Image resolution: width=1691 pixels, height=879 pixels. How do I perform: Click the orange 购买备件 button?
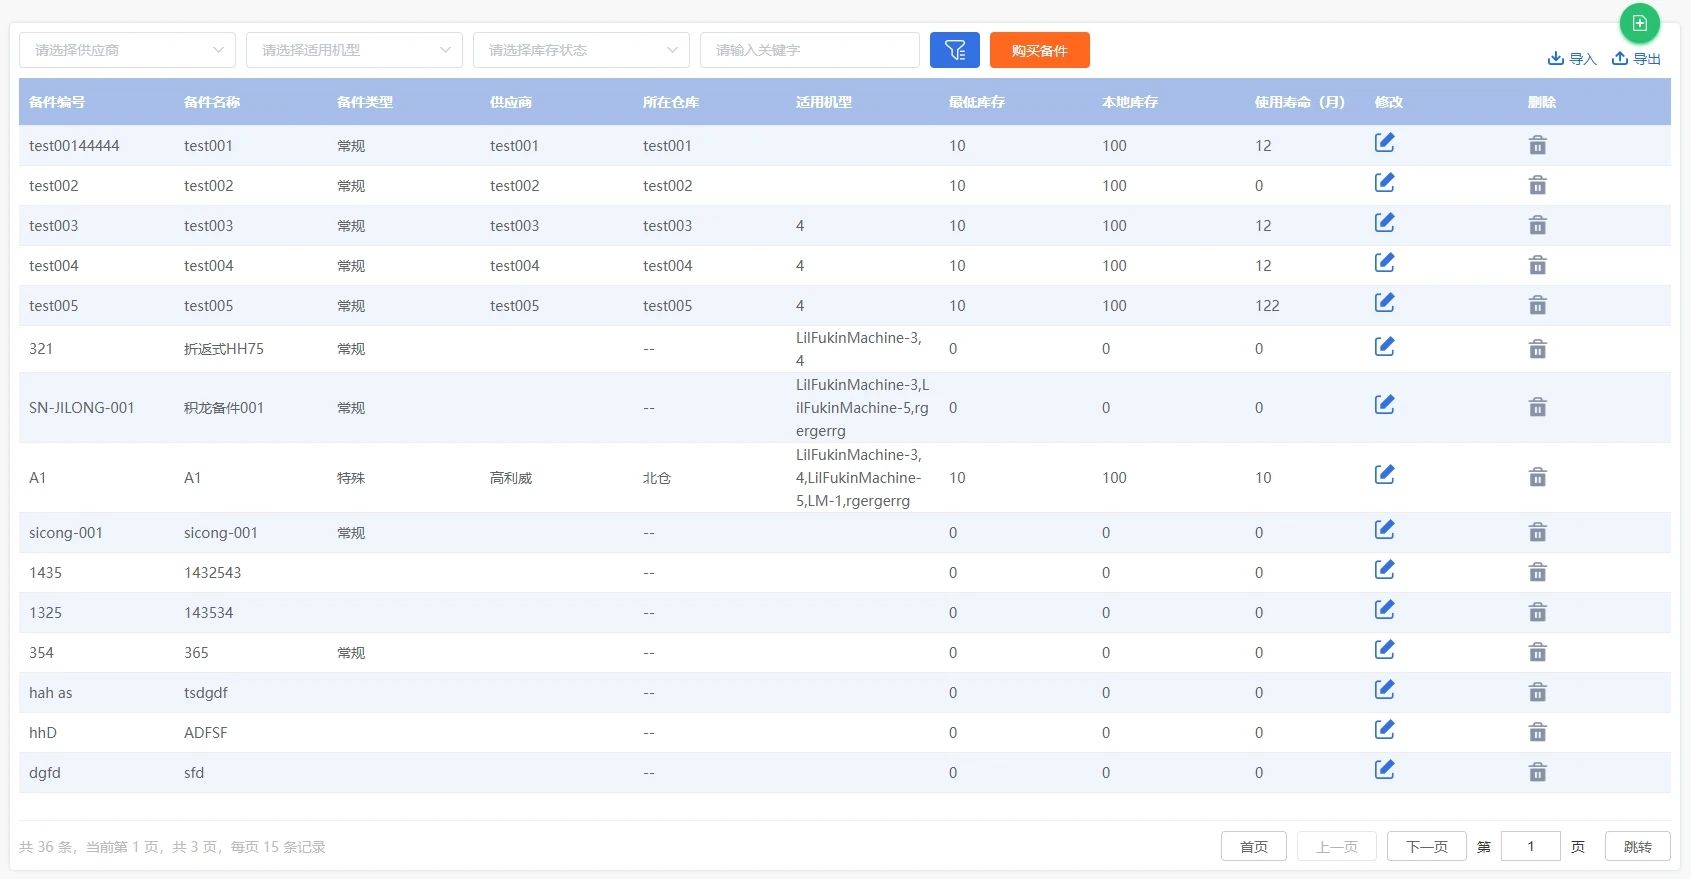(1040, 50)
